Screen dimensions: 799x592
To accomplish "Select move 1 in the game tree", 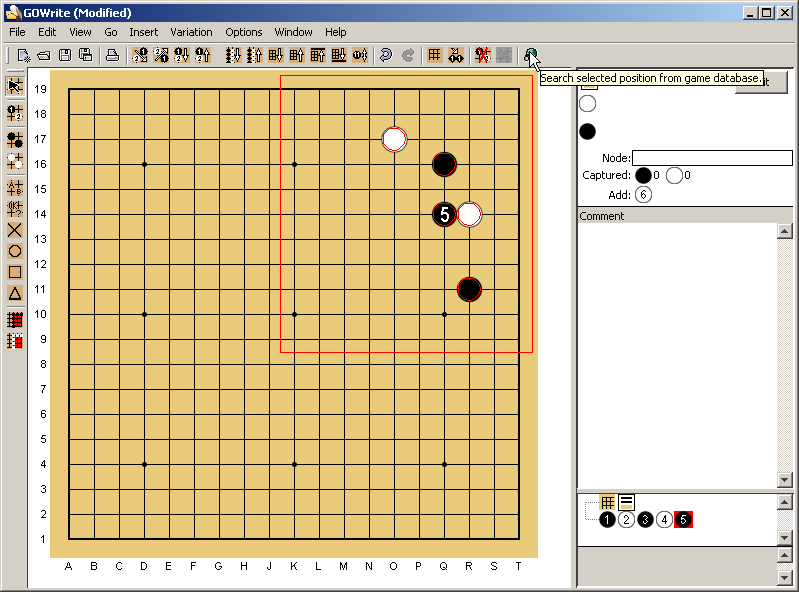I will pos(607,520).
